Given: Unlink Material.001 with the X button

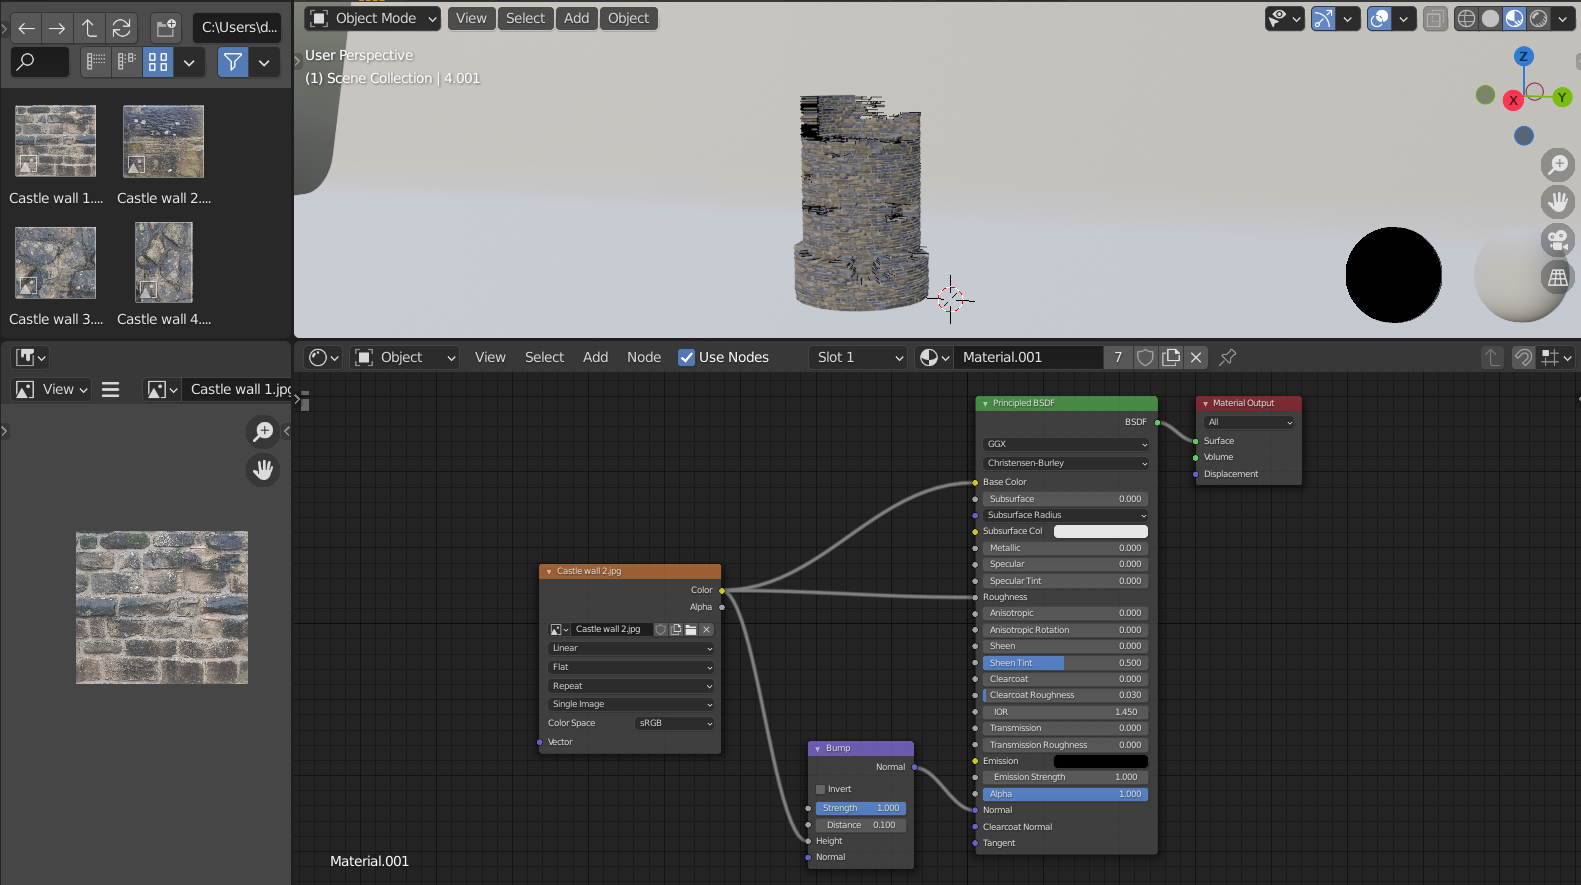Looking at the screenshot, I should 1196,357.
